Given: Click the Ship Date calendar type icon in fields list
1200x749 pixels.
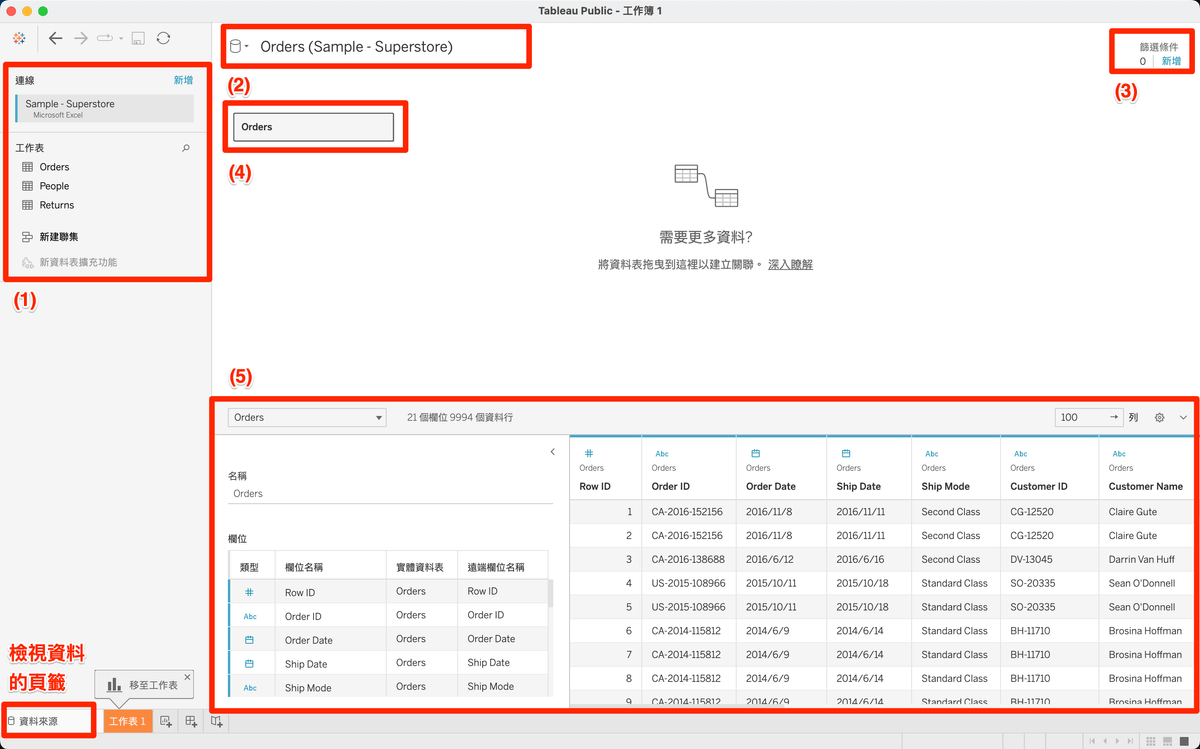Looking at the screenshot, I should 250,664.
